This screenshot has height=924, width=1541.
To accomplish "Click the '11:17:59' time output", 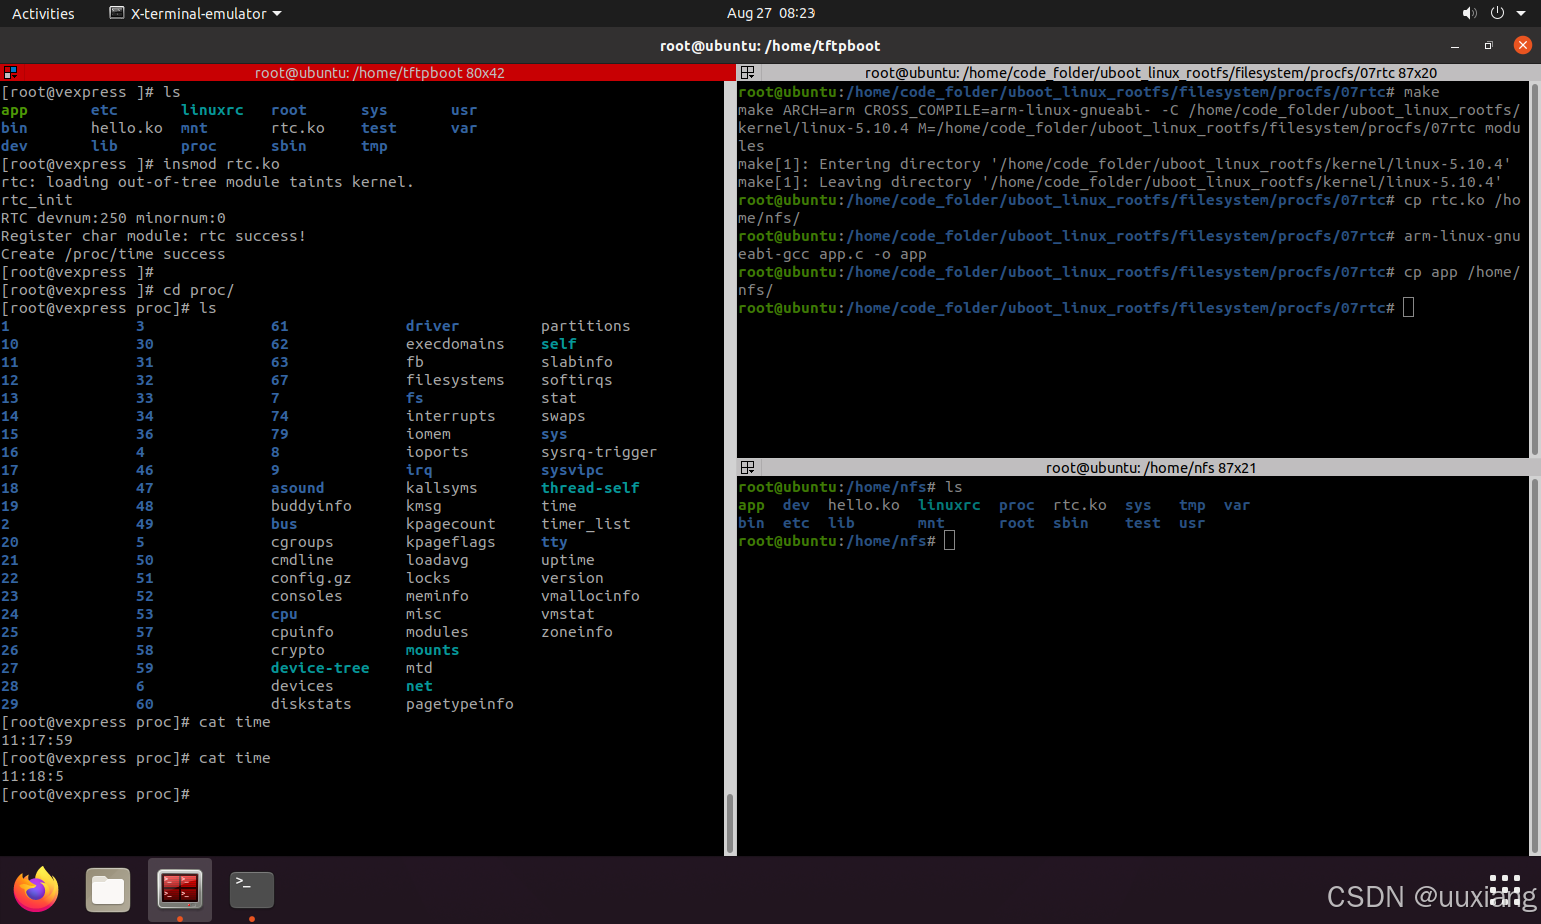I will click(37, 740).
